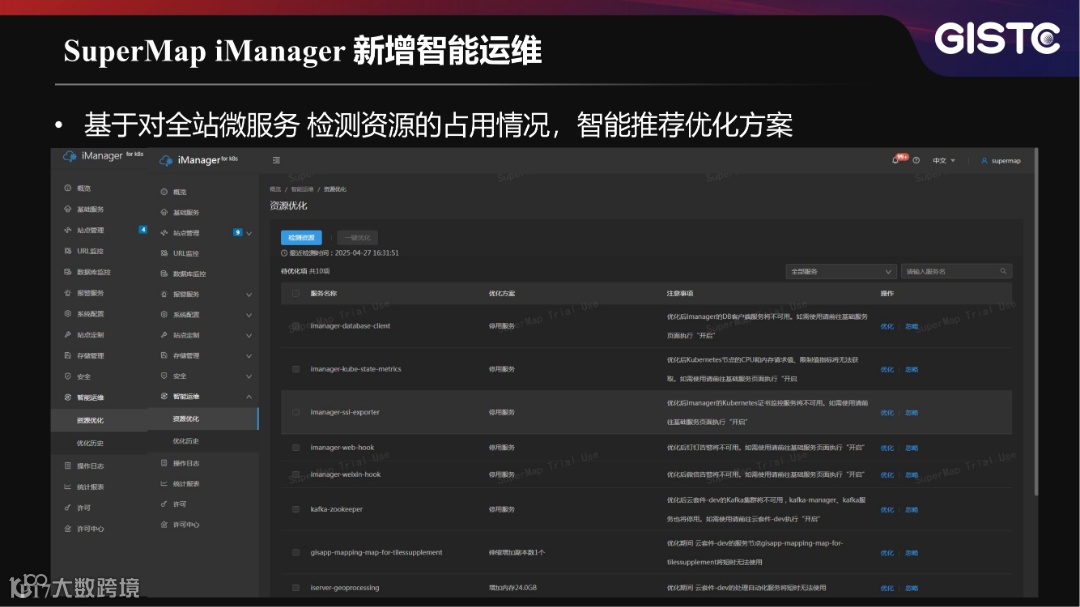Viewport: 1080px width, 607px height.
Task: Click the search magnifier icon in service name field
Action: pos(1003,271)
